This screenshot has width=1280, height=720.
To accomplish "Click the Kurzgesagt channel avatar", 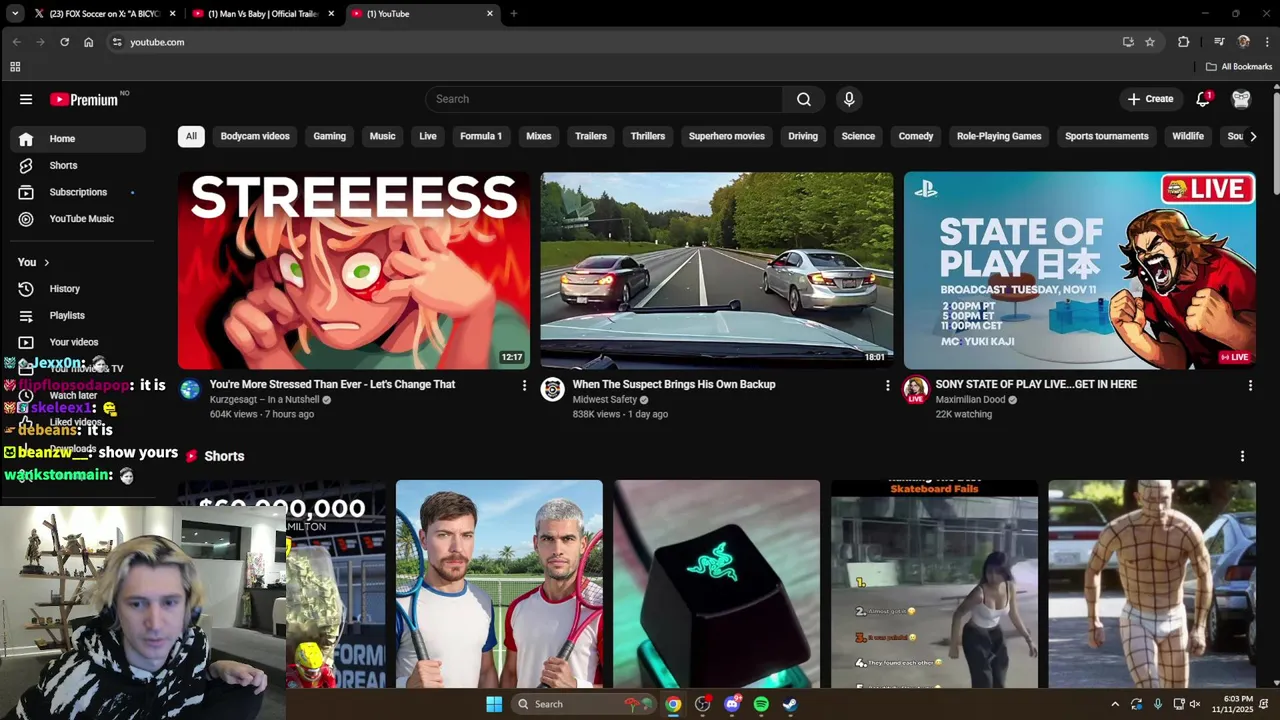I will 190,390.
